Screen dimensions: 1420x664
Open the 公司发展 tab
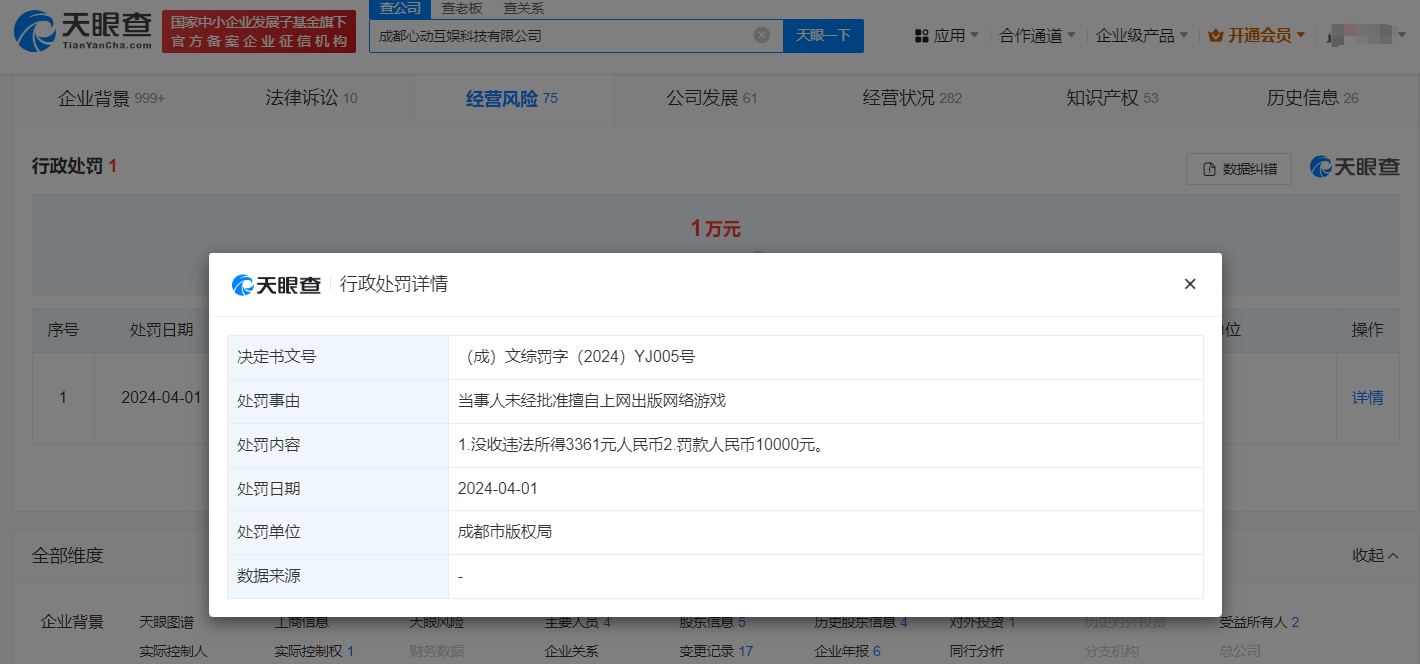pos(712,98)
